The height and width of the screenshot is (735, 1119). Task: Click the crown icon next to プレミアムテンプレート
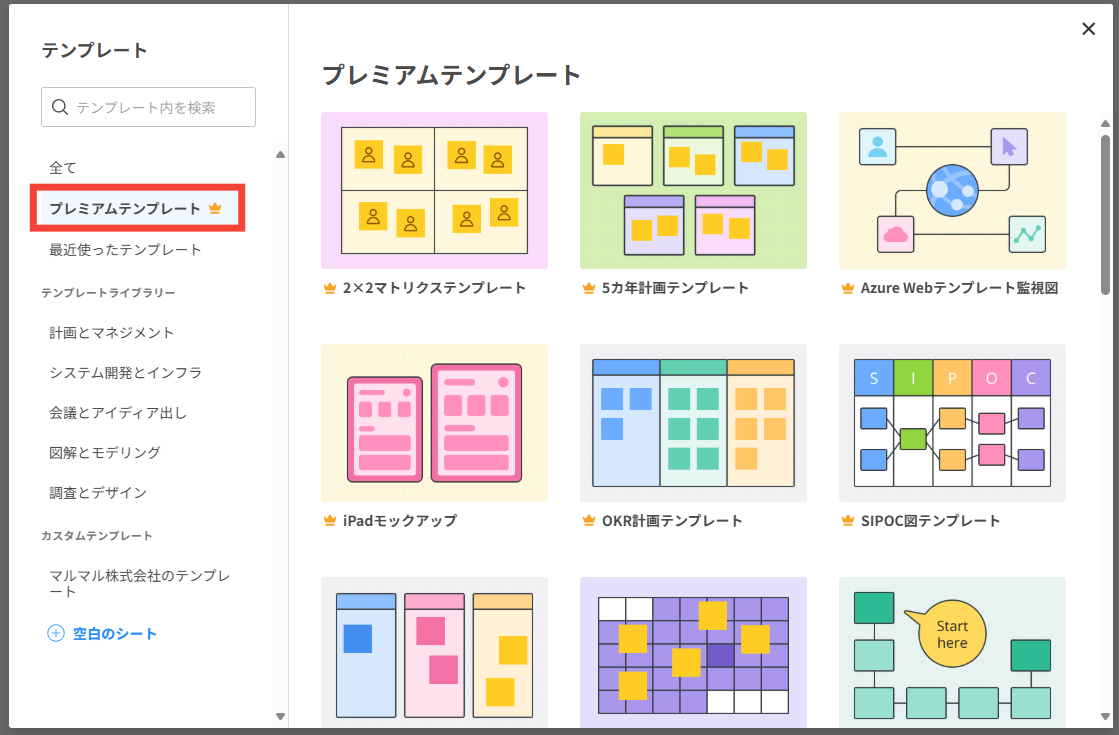[x=214, y=209]
